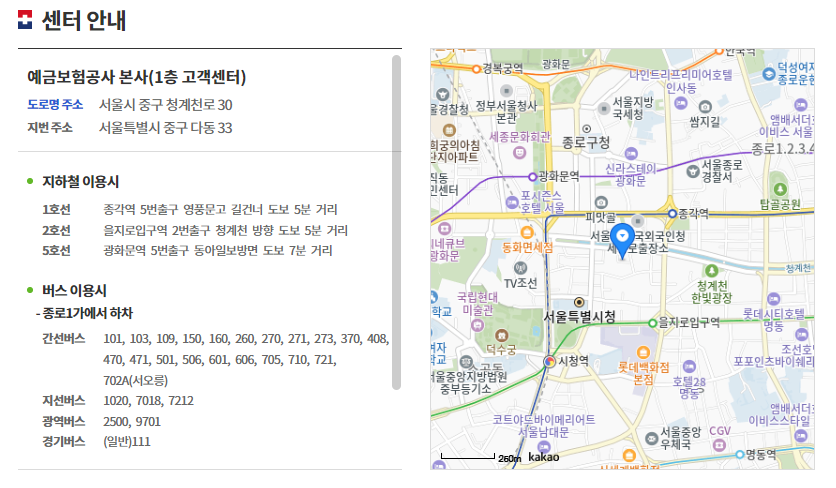Click the center info panel vertical scrollbar

[396, 222]
